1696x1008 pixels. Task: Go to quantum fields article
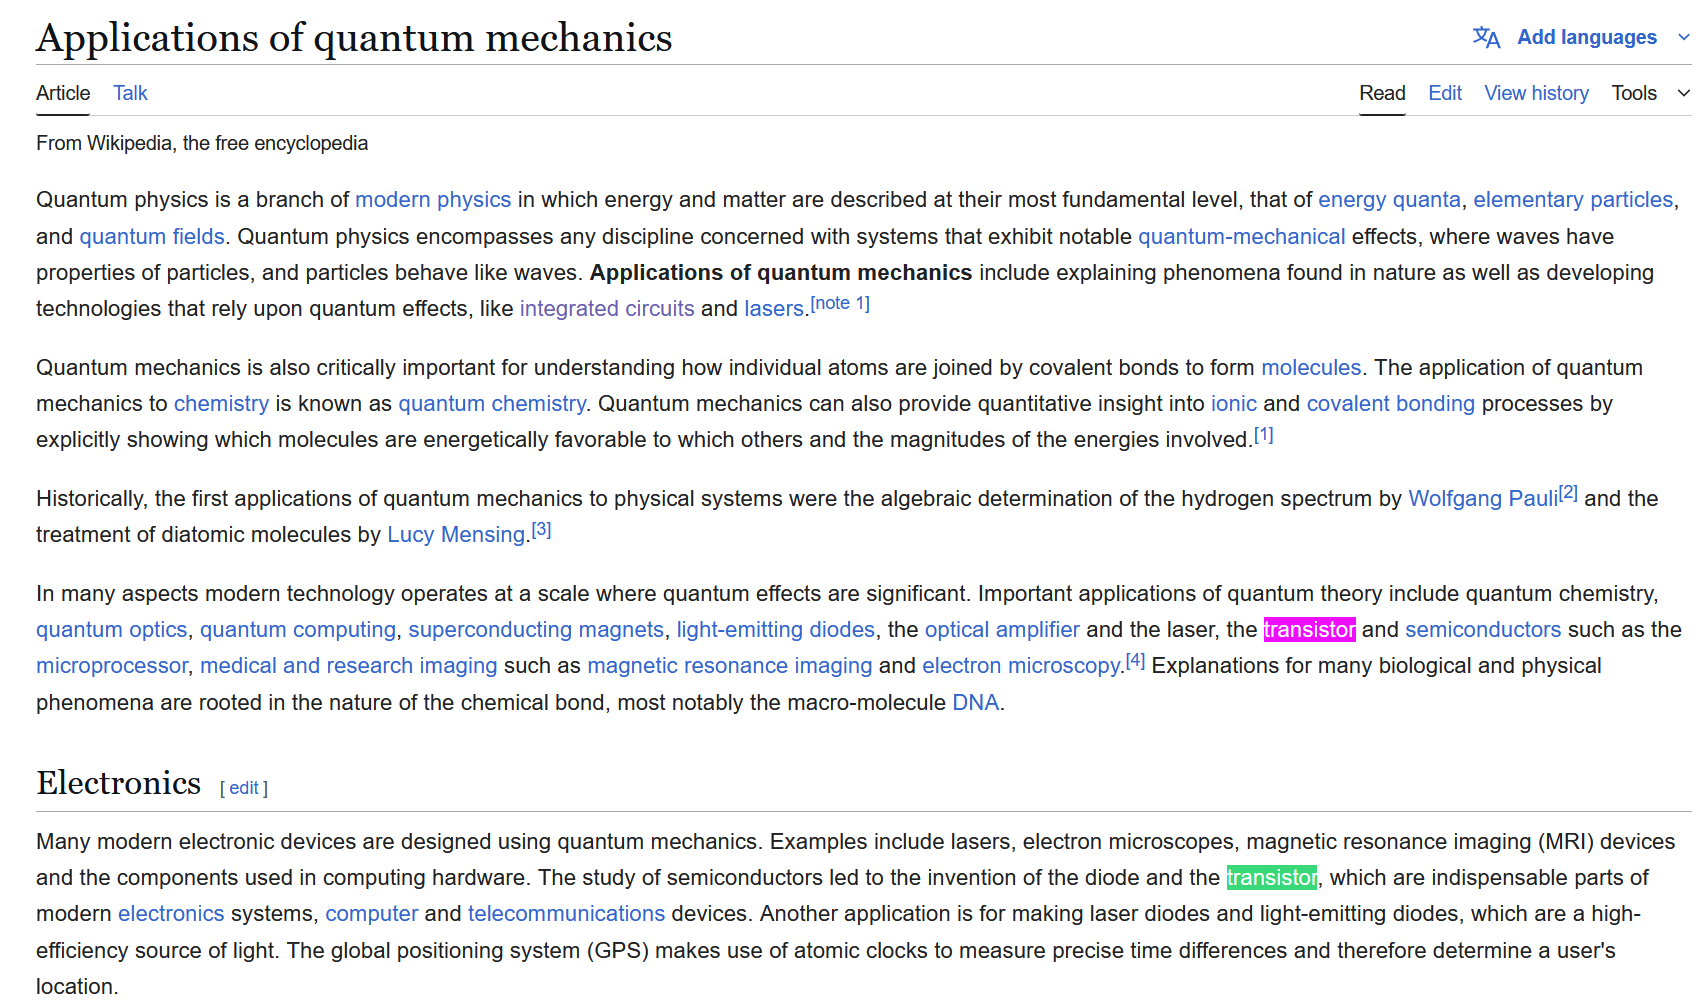[x=152, y=237]
